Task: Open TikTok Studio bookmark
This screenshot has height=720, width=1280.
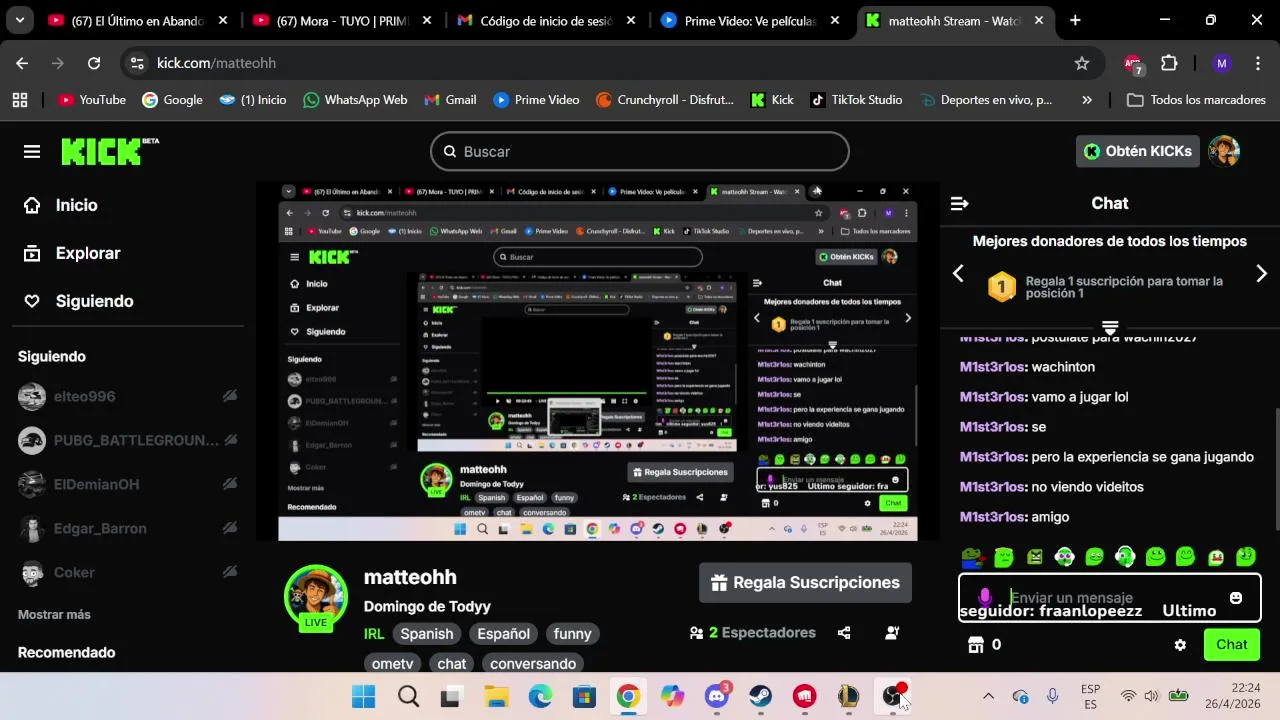Action: pos(856,100)
